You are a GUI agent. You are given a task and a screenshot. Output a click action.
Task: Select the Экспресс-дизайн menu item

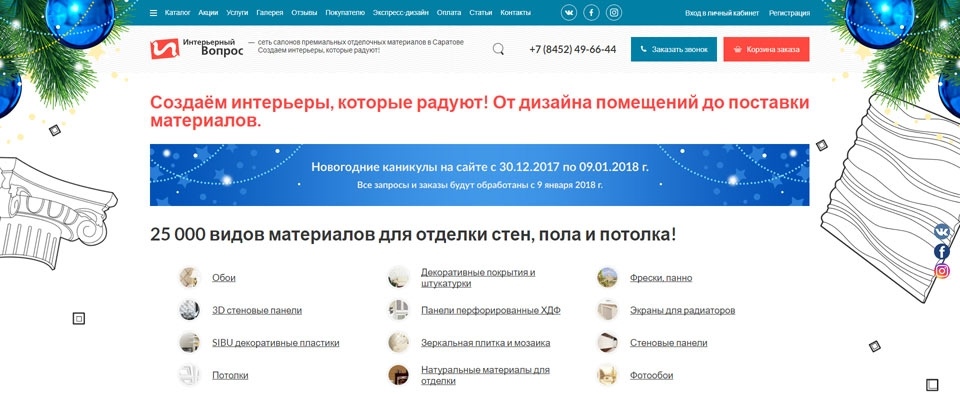tap(400, 13)
